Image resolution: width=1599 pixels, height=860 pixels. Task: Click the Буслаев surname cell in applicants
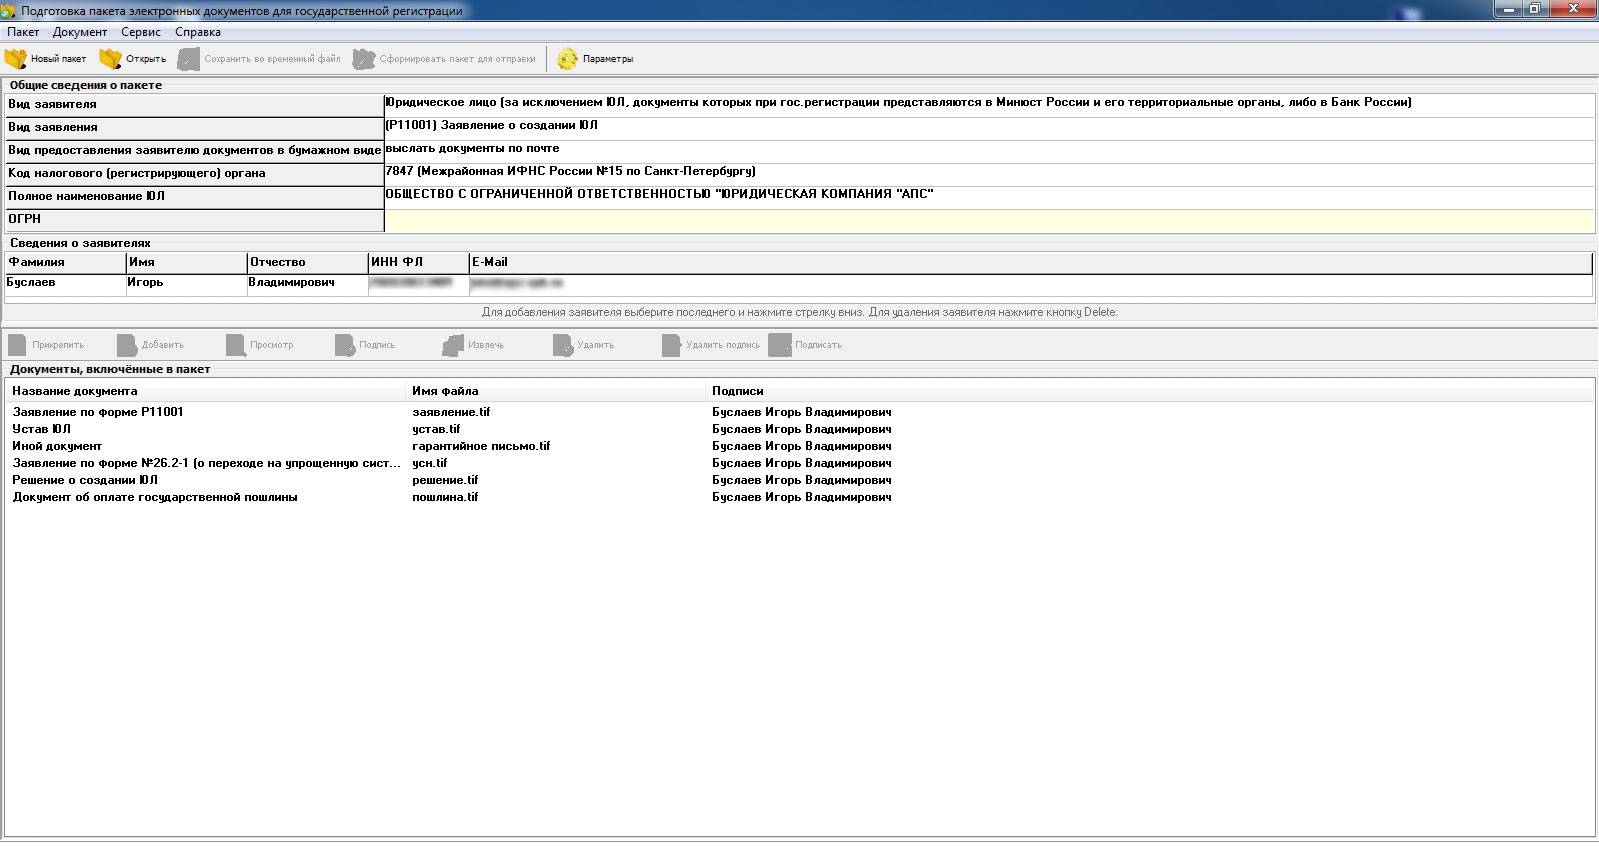pos(32,283)
